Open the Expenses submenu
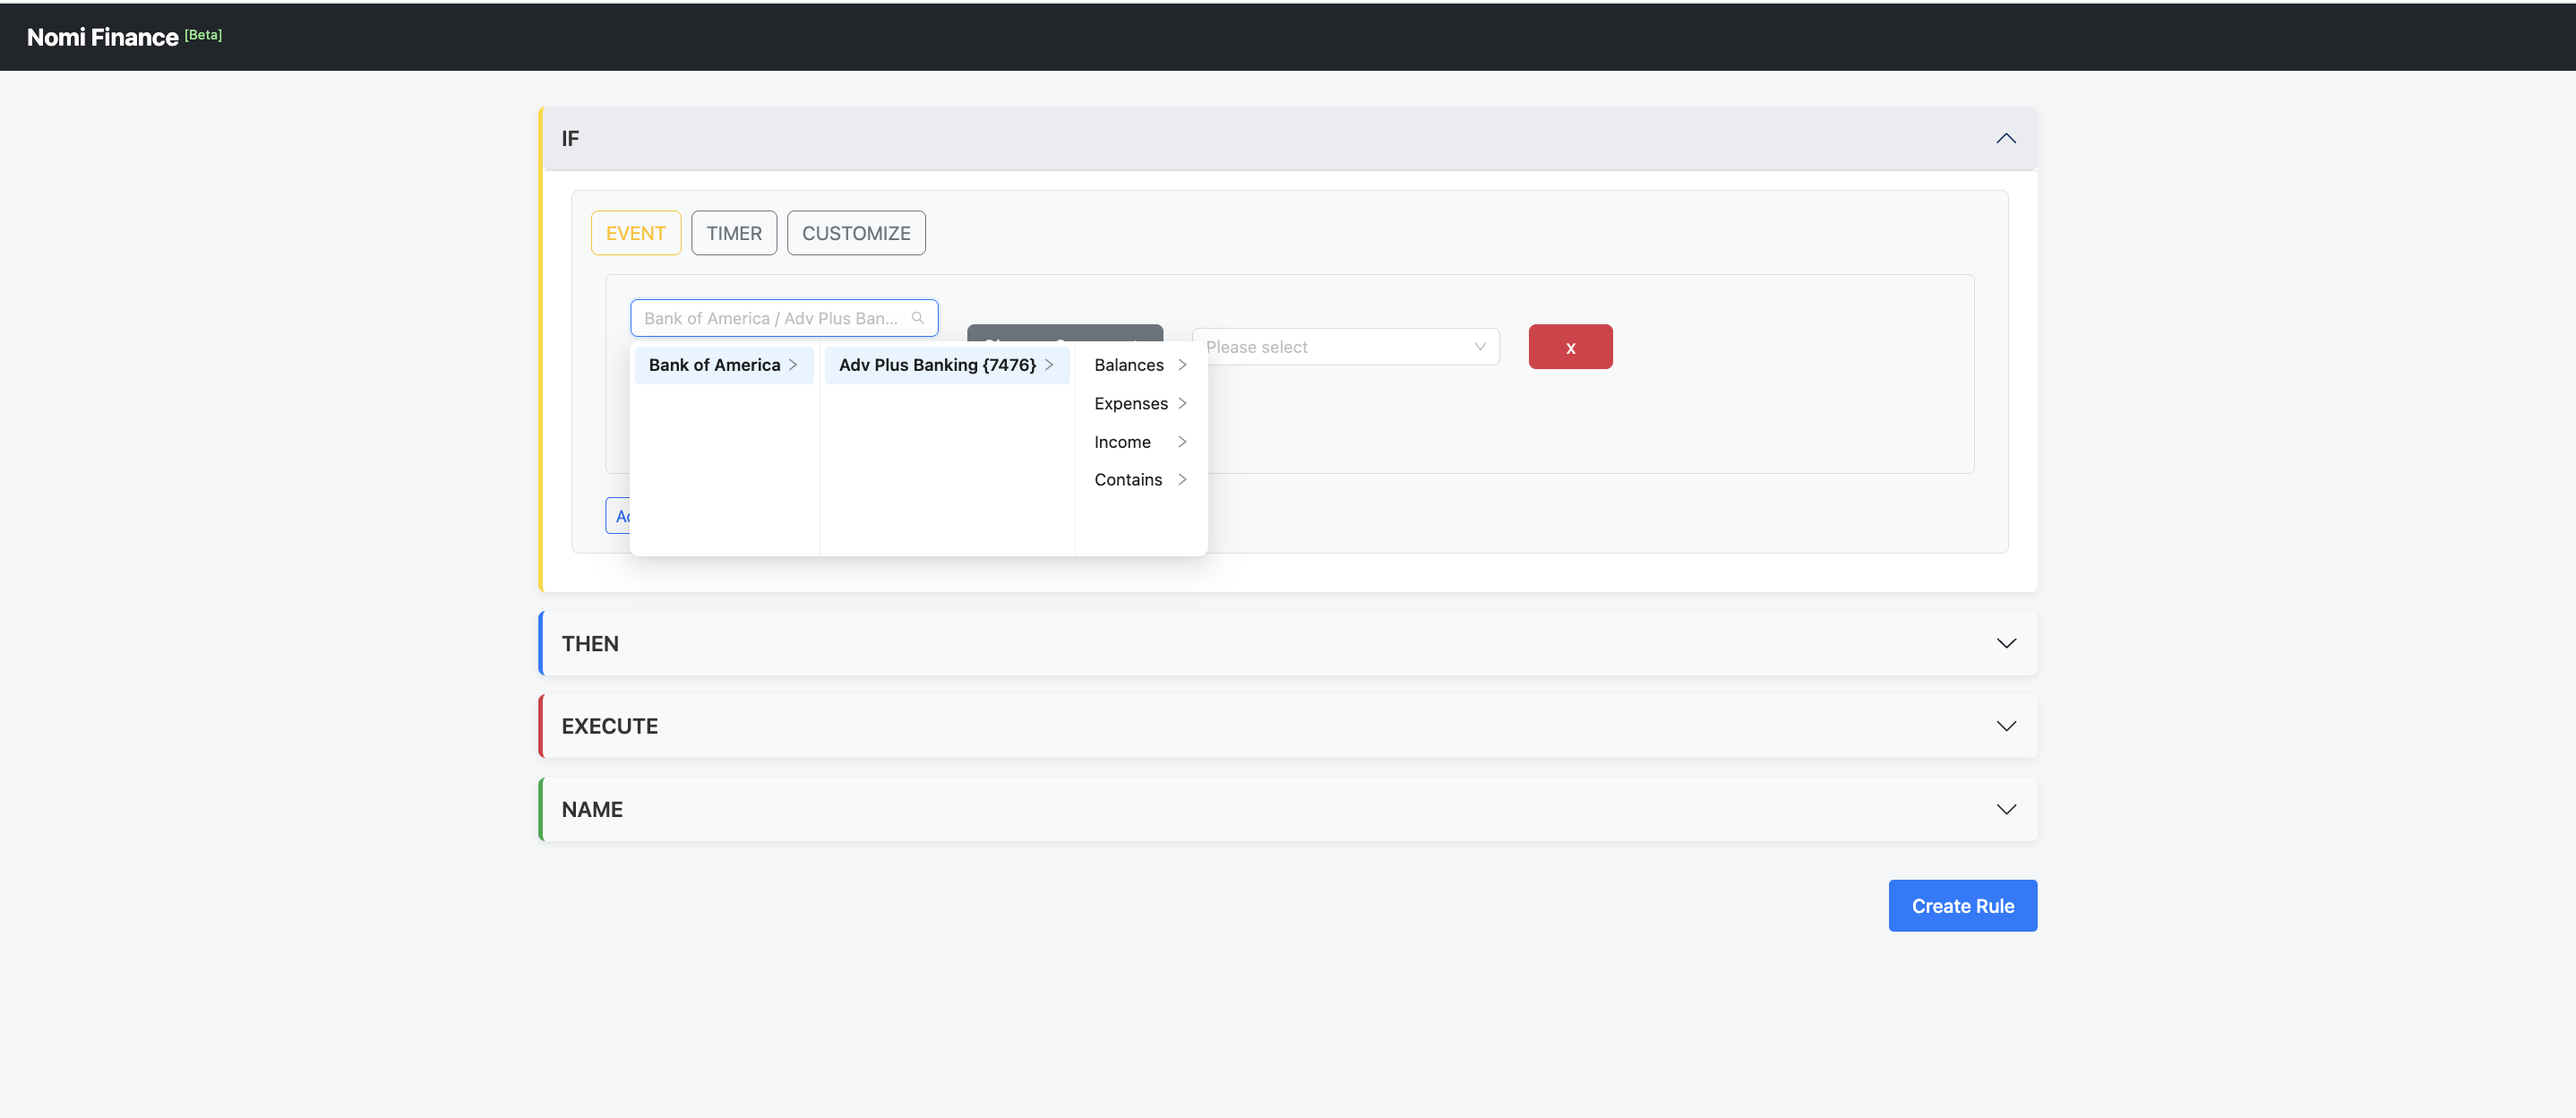 pos(1141,403)
